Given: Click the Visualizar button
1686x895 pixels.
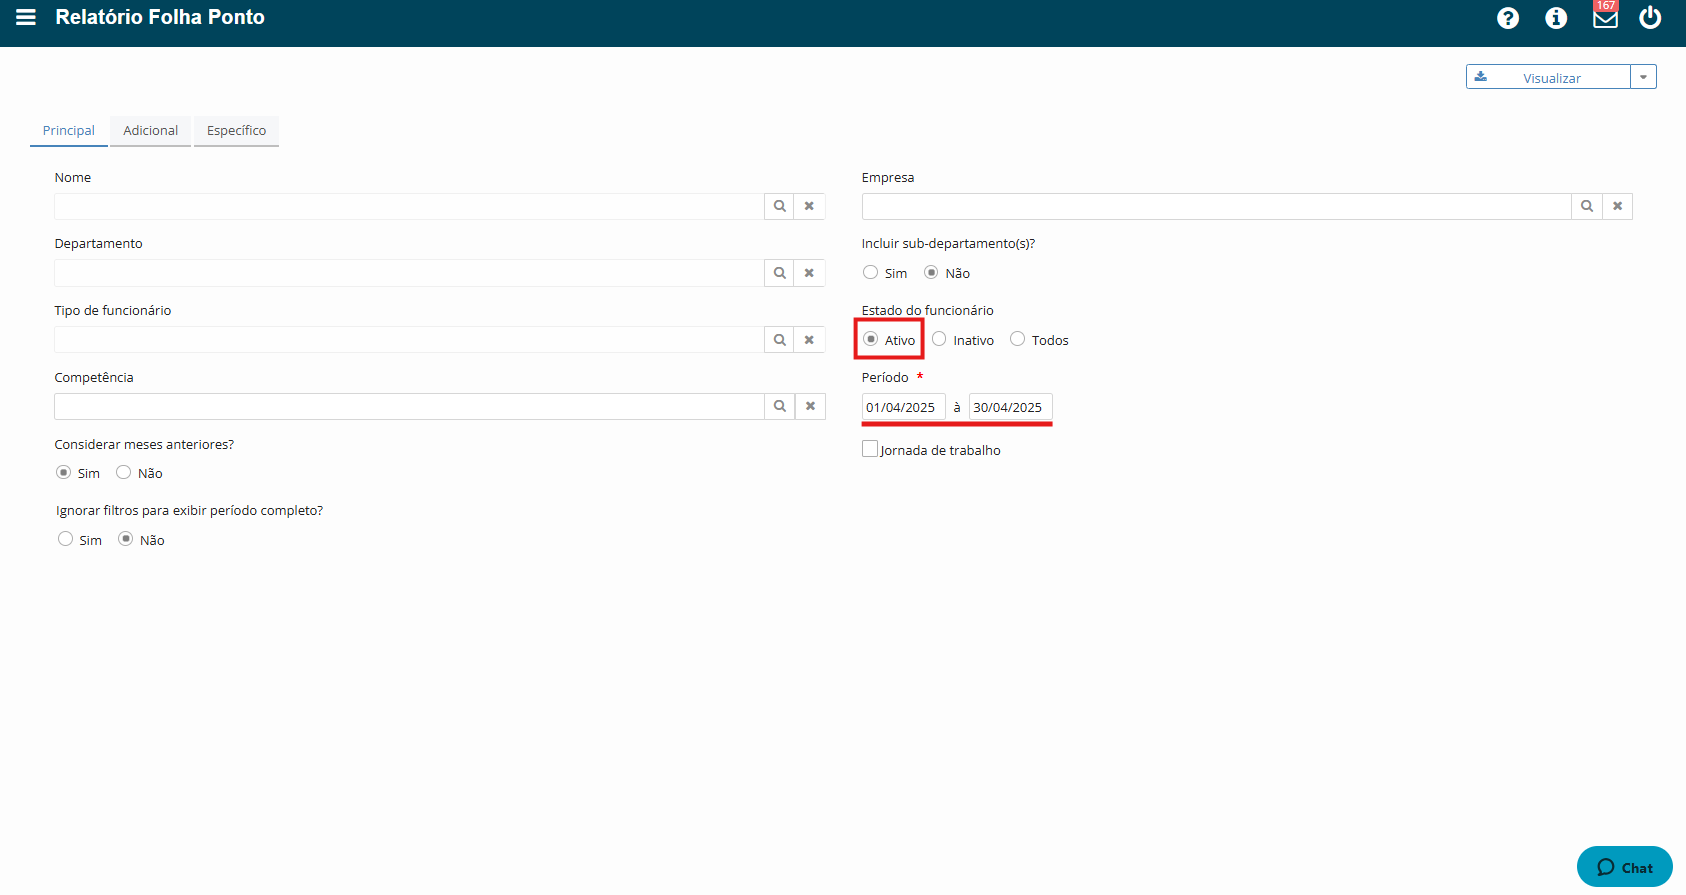Looking at the screenshot, I should point(1548,77).
